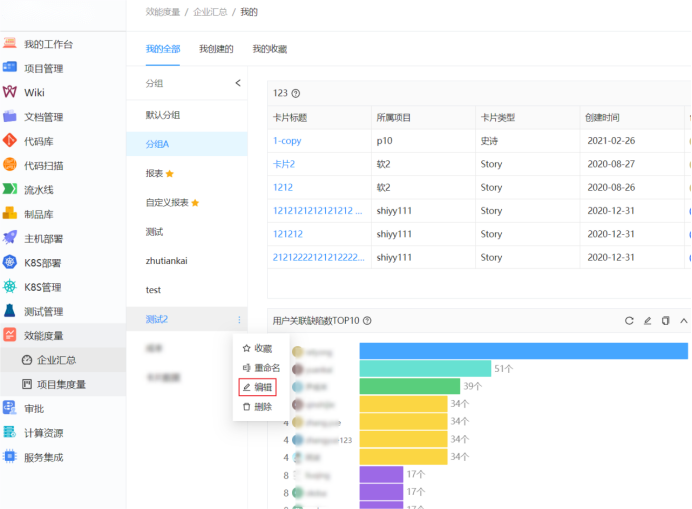Switch to 我的收藏 tab
Screen dimensions: 692x509
click(269, 49)
